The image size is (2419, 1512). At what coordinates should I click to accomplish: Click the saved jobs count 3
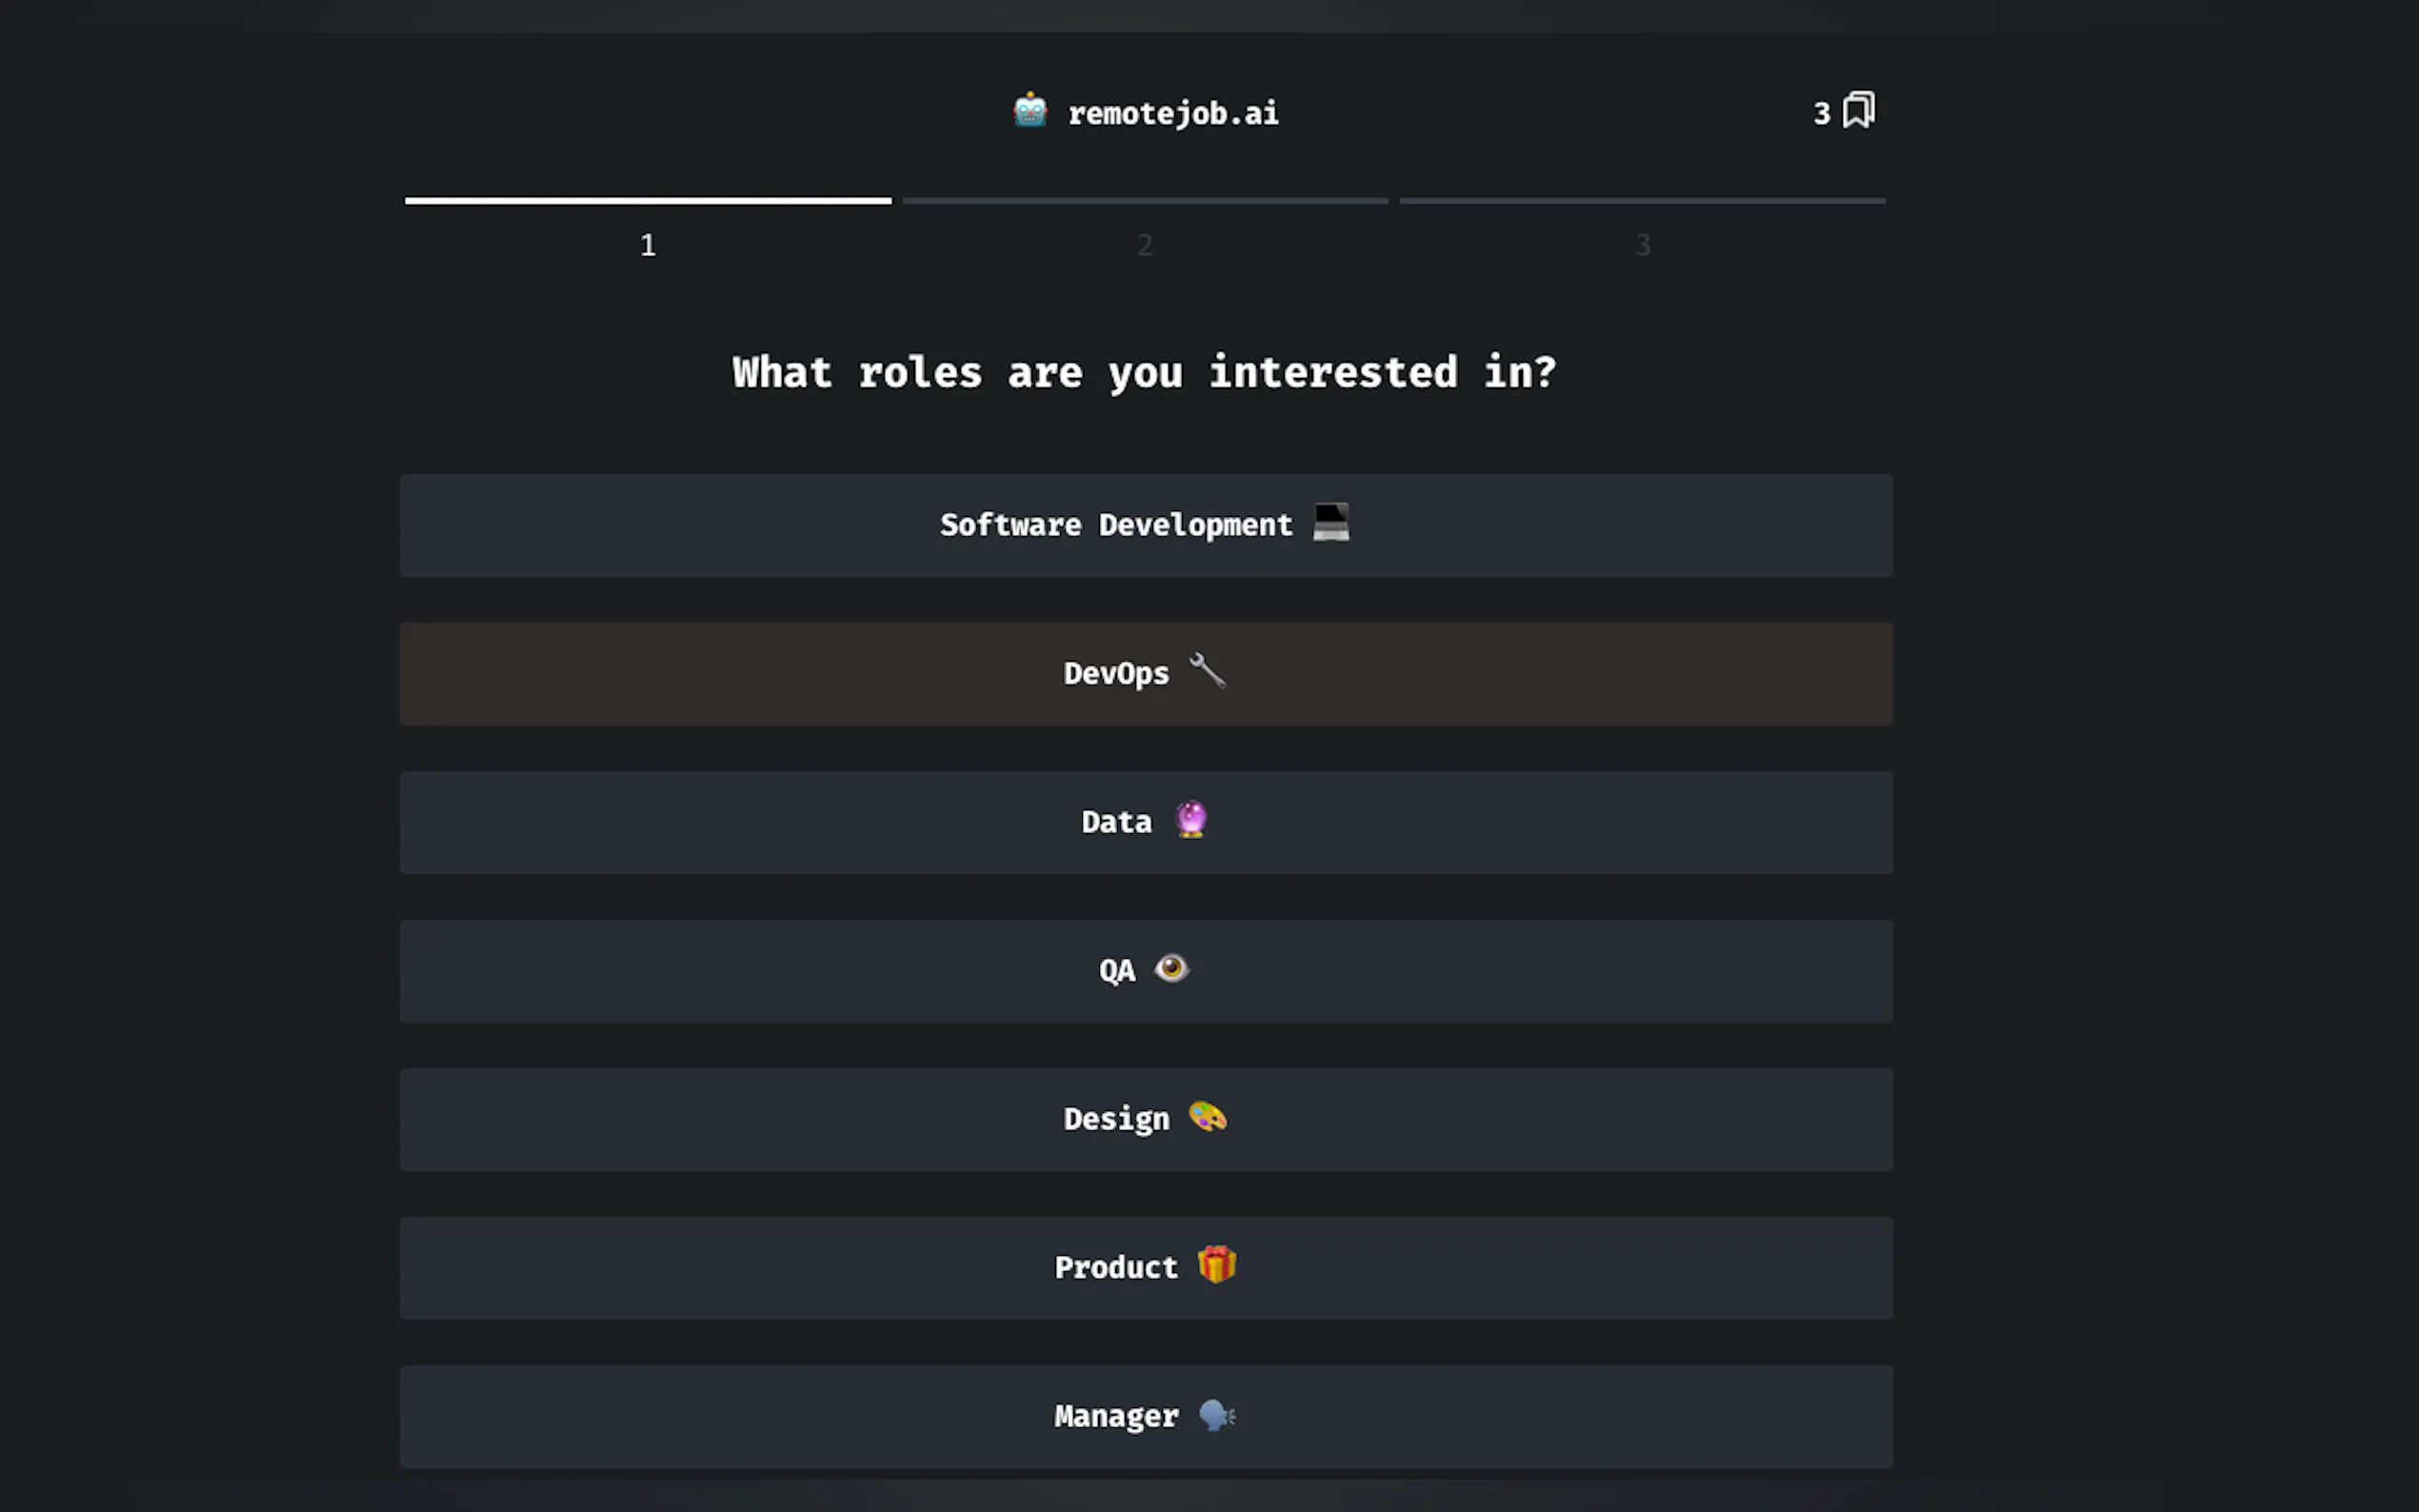pos(1821,114)
